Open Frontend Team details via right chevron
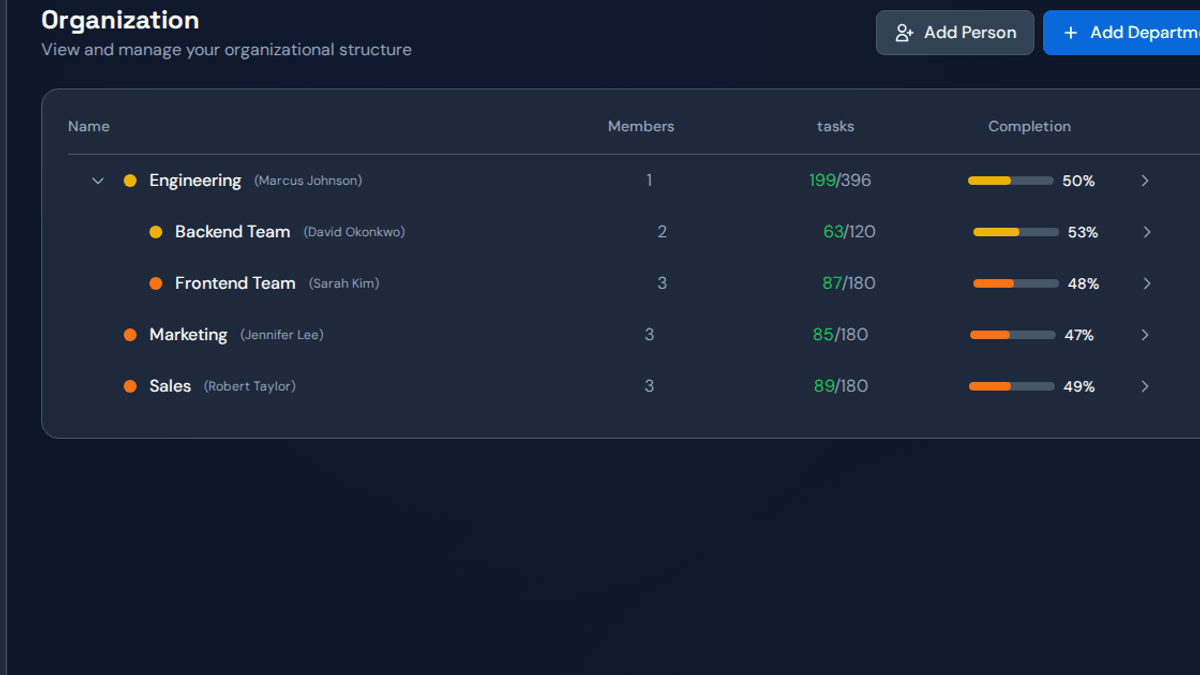The height and width of the screenshot is (675, 1200). [1147, 284]
